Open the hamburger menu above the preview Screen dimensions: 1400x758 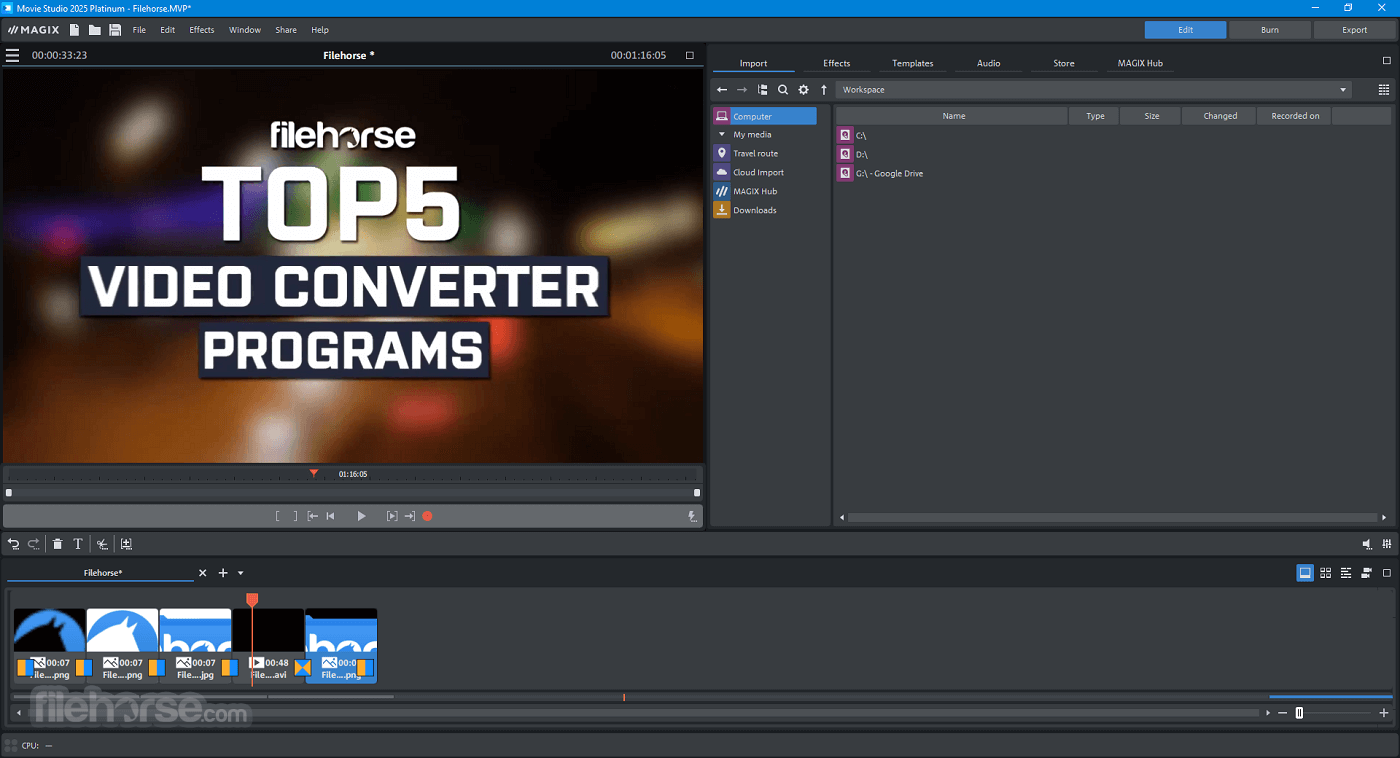tap(12, 55)
